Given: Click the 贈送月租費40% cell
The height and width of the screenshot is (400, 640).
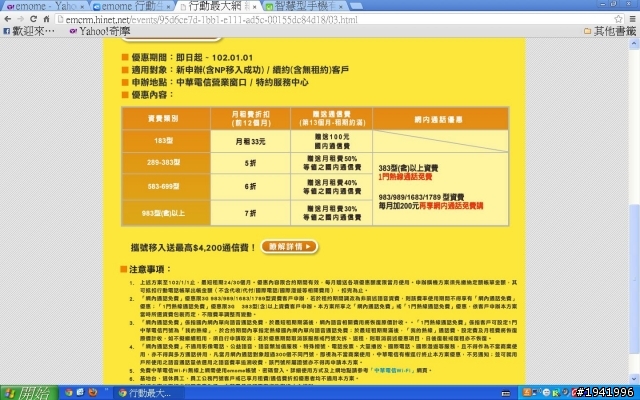Looking at the screenshot, I should point(331,187).
